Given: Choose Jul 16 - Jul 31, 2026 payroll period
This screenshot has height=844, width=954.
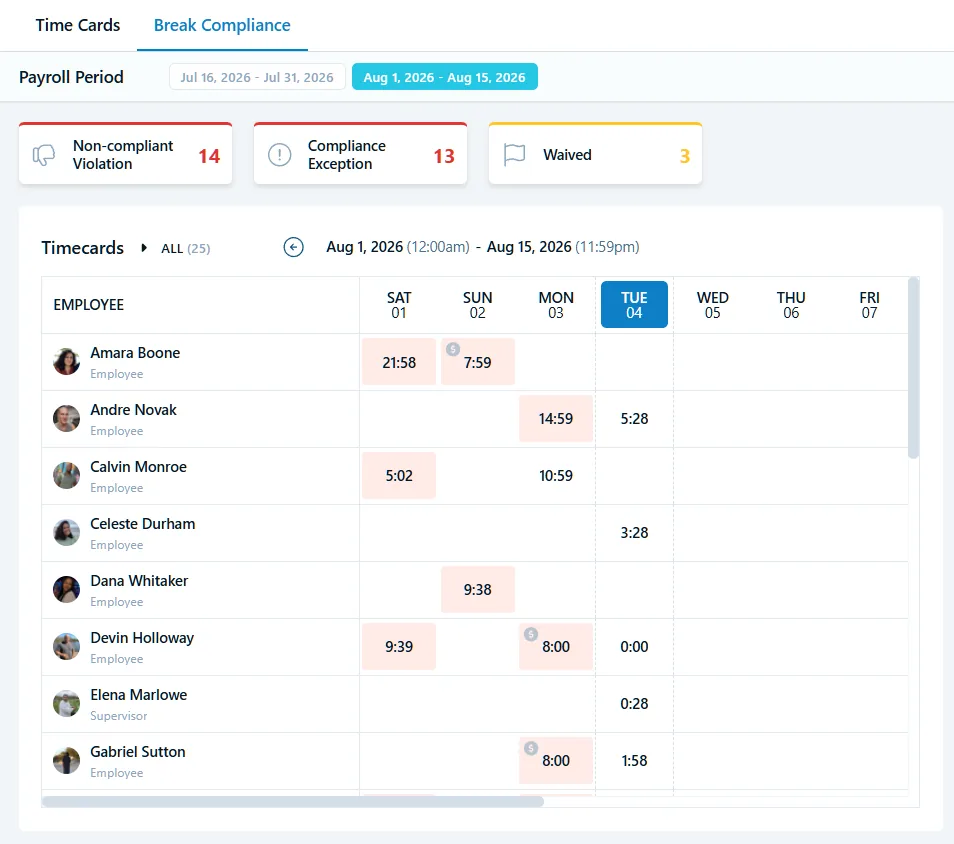Looking at the screenshot, I should 257,77.
